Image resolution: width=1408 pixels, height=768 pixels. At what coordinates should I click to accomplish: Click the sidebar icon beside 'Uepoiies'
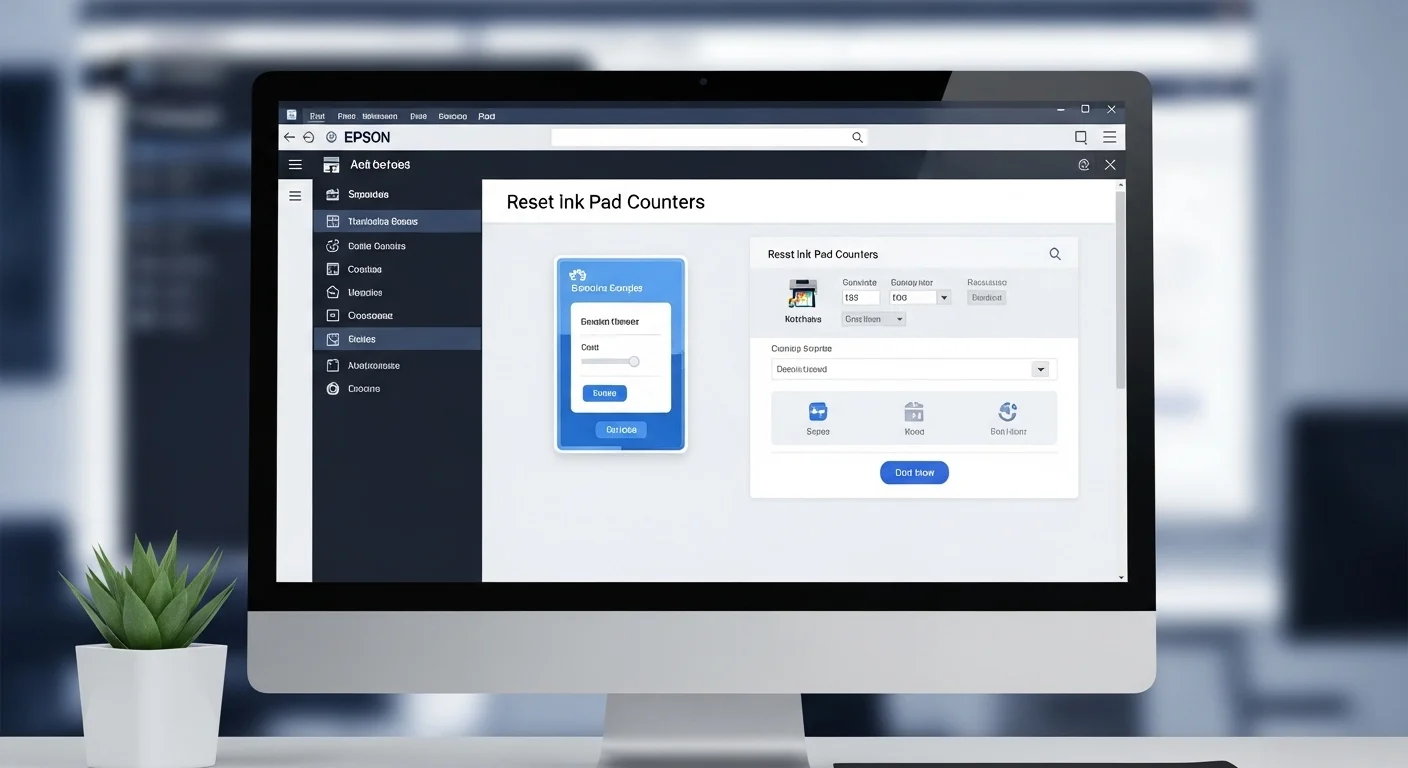333,292
